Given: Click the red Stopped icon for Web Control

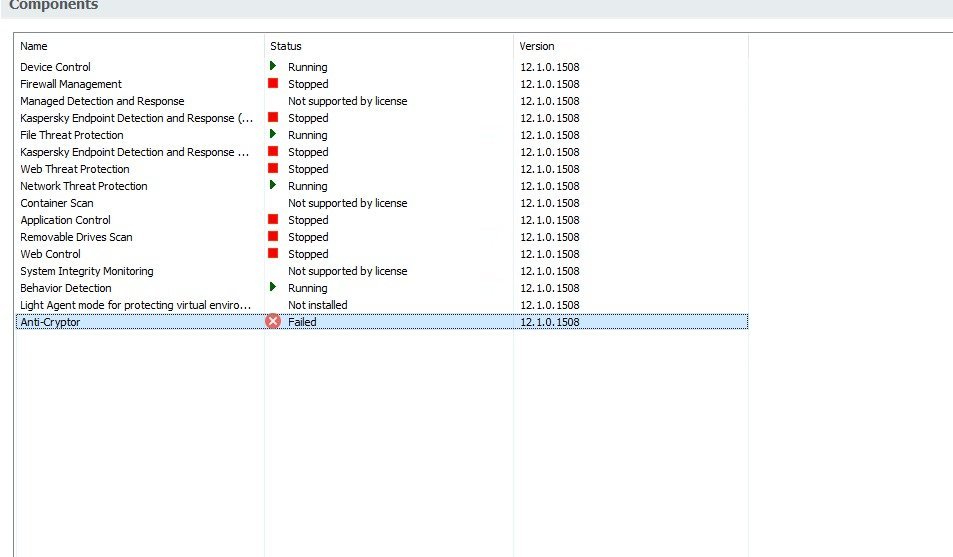Looking at the screenshot, I should 273,253.
